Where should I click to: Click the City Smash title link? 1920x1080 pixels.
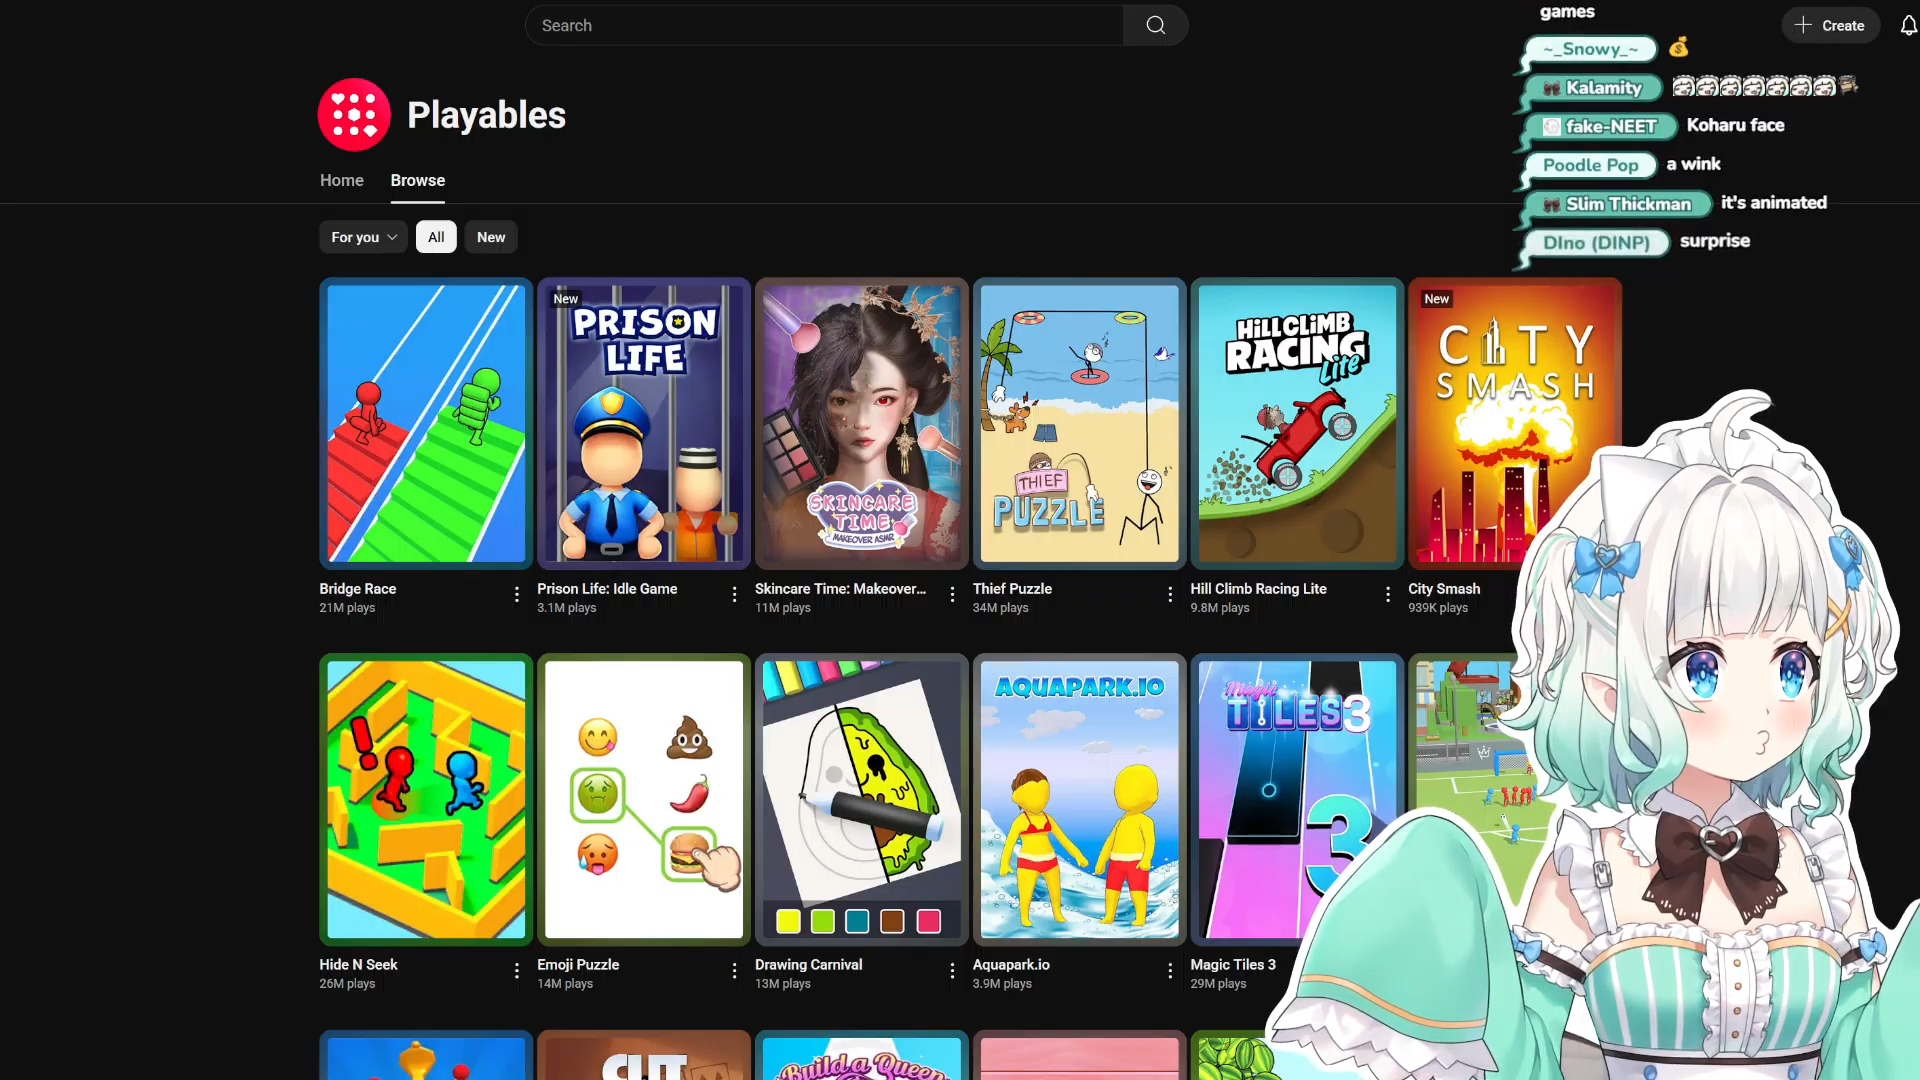tap(1444, 589)
